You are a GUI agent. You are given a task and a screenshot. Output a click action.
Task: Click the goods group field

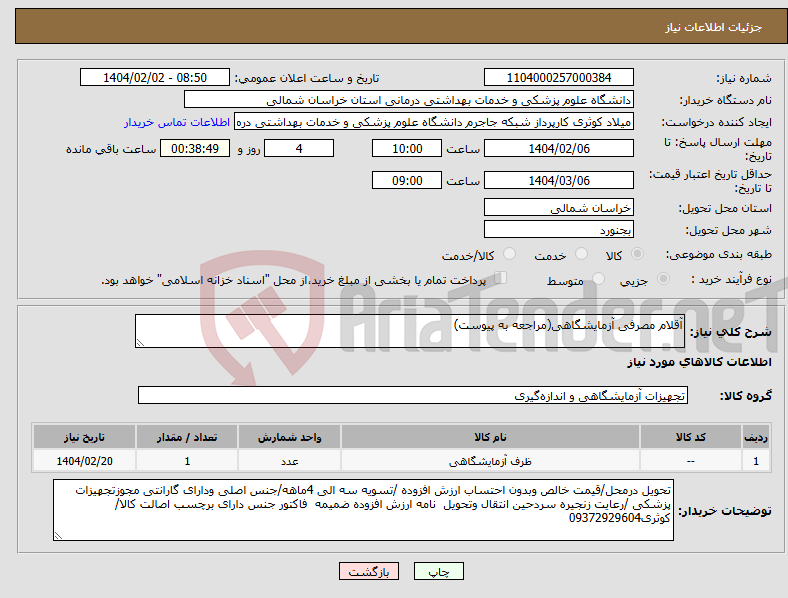(413, 395)
